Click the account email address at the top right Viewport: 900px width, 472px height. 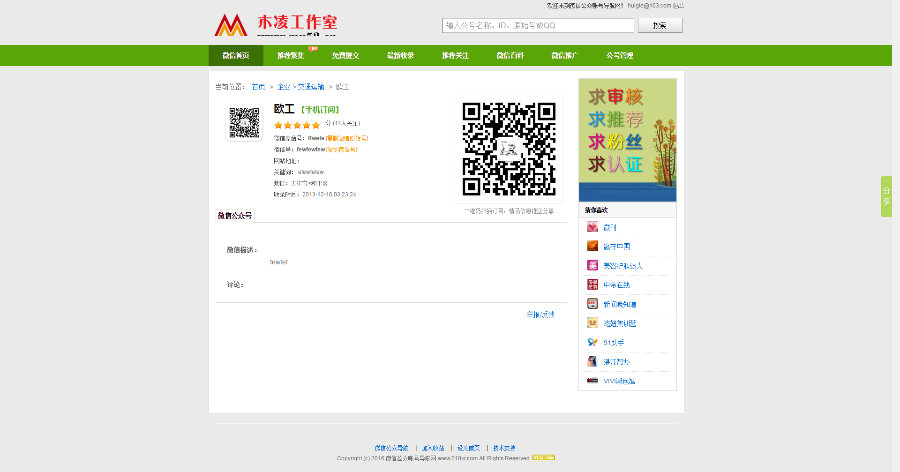tap(649, 6)
